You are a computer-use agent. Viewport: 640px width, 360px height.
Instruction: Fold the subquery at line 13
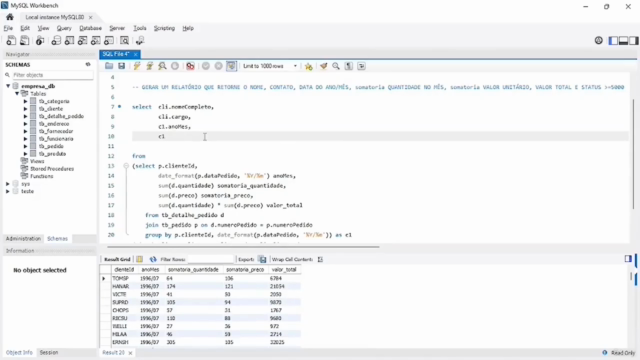point(126,166)
